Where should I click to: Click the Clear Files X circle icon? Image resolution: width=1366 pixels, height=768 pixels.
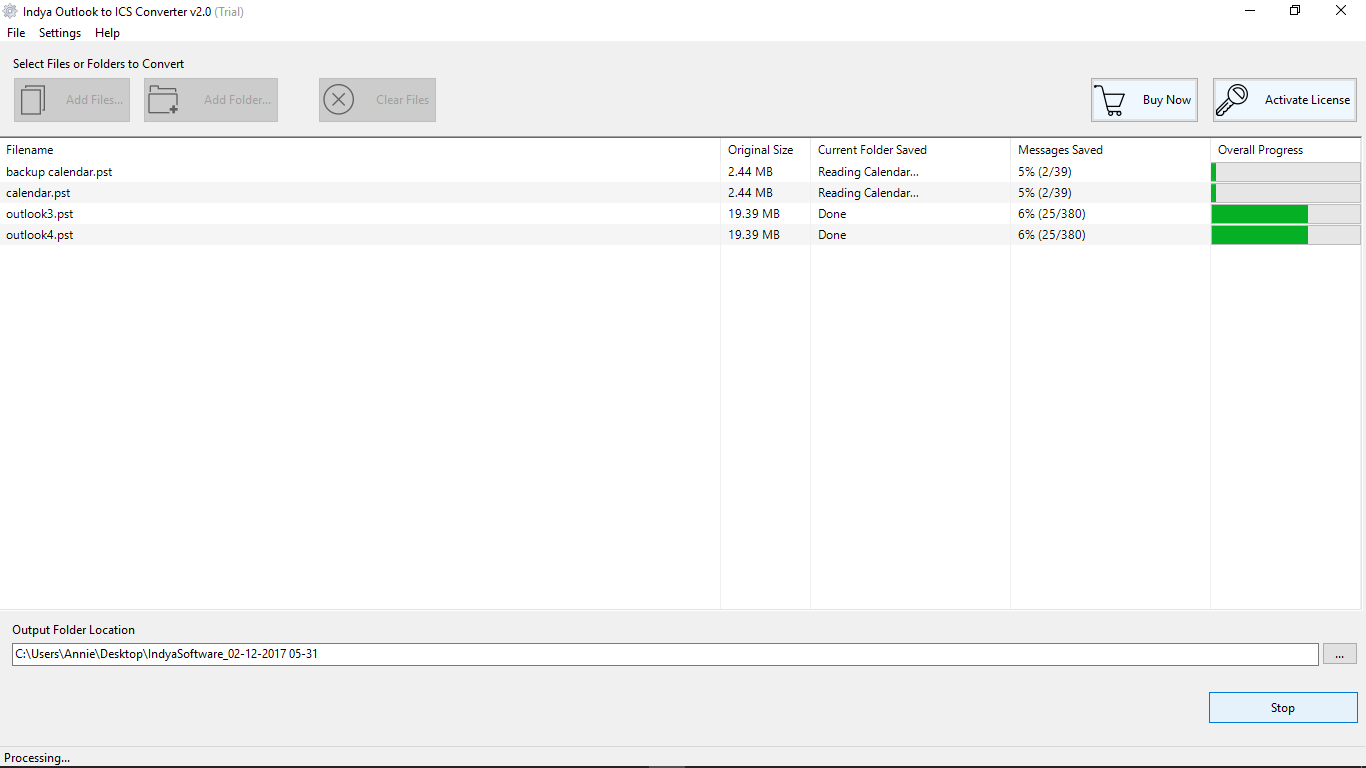(x=339, y=100)
